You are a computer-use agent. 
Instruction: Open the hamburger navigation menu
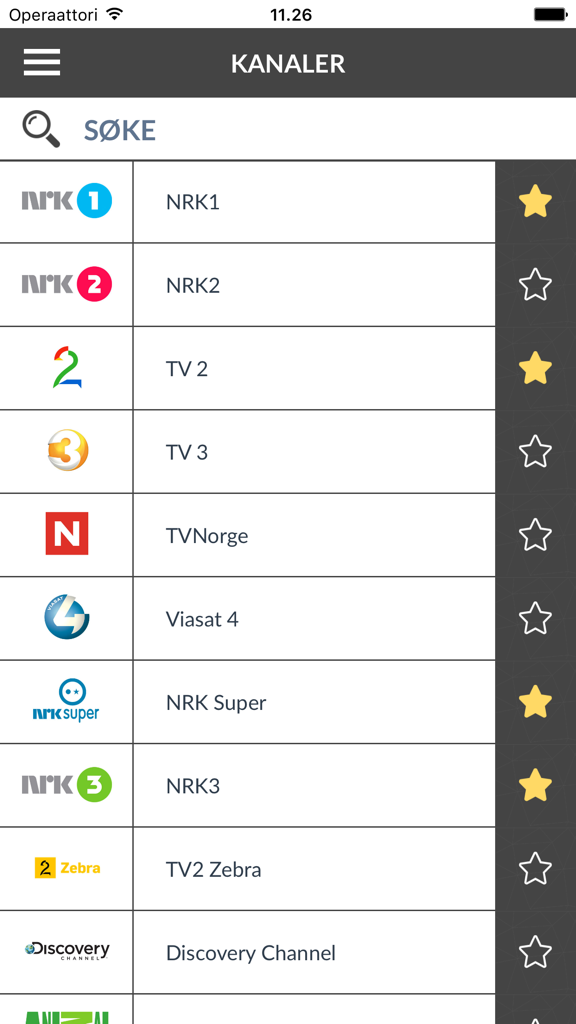coord(41,62)
